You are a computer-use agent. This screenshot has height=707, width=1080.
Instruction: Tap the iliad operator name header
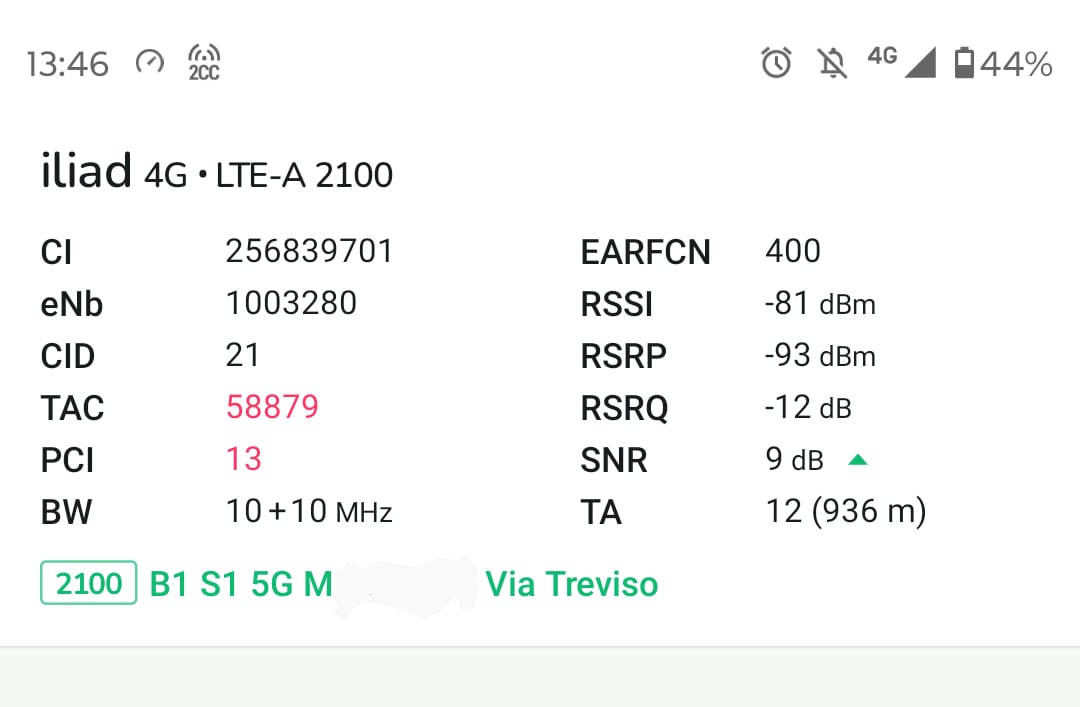86,170
